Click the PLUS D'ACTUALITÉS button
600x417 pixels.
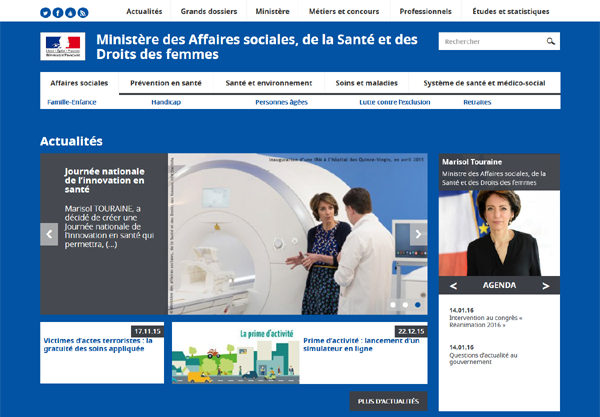point(388,401)
